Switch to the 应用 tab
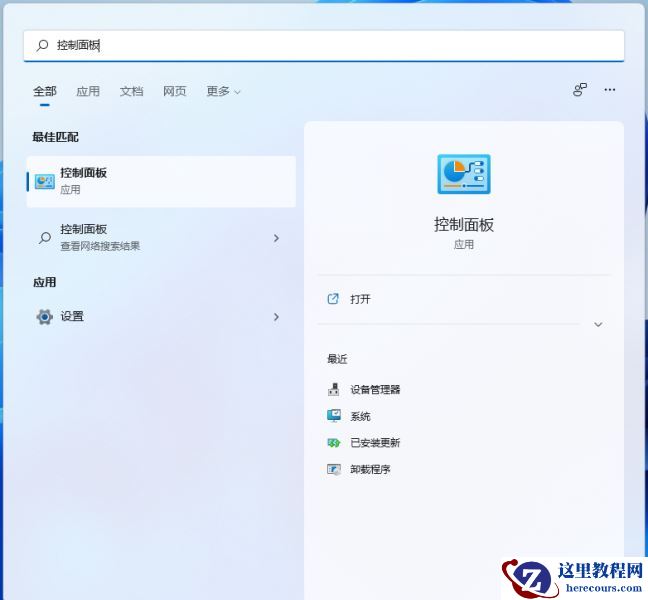Viewport: 648px width, 600px height. [x=88, y=91]
